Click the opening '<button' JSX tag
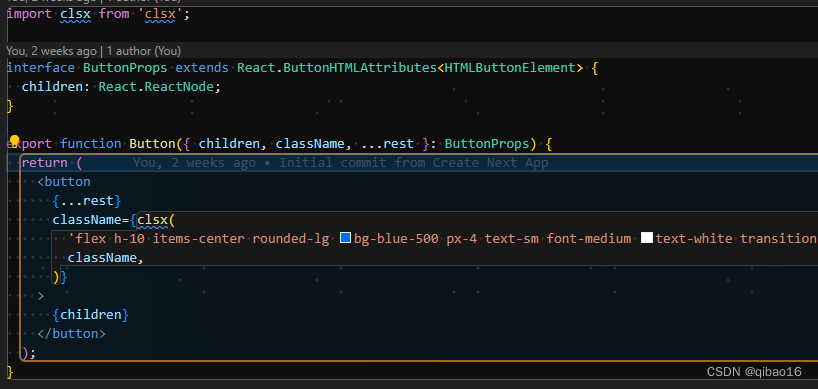Viewport: 818px width, 389px height. (x=64, y=181)
